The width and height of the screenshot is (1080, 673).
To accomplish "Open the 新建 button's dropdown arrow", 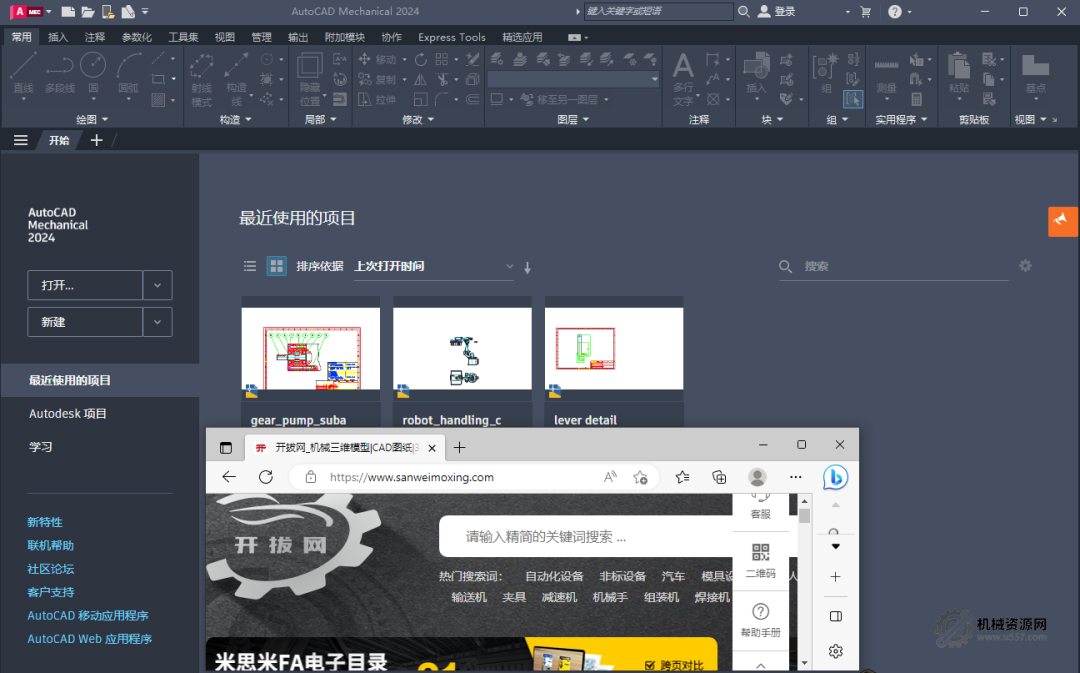I will (x=157, y=321).
